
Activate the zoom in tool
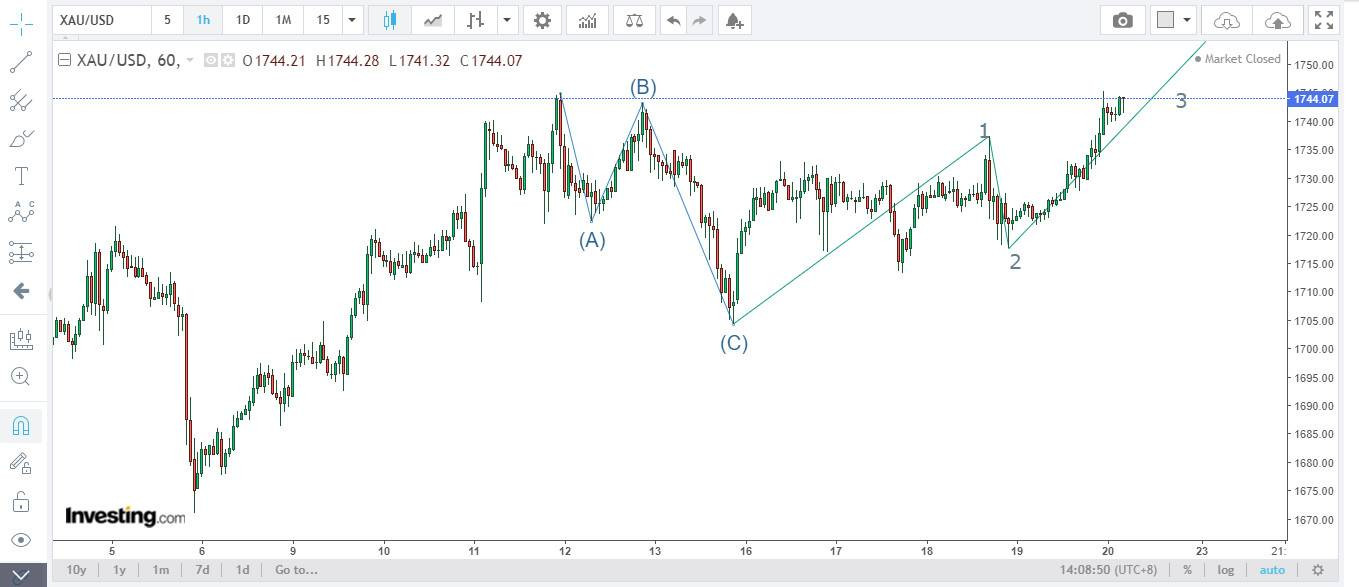point(21,377)
